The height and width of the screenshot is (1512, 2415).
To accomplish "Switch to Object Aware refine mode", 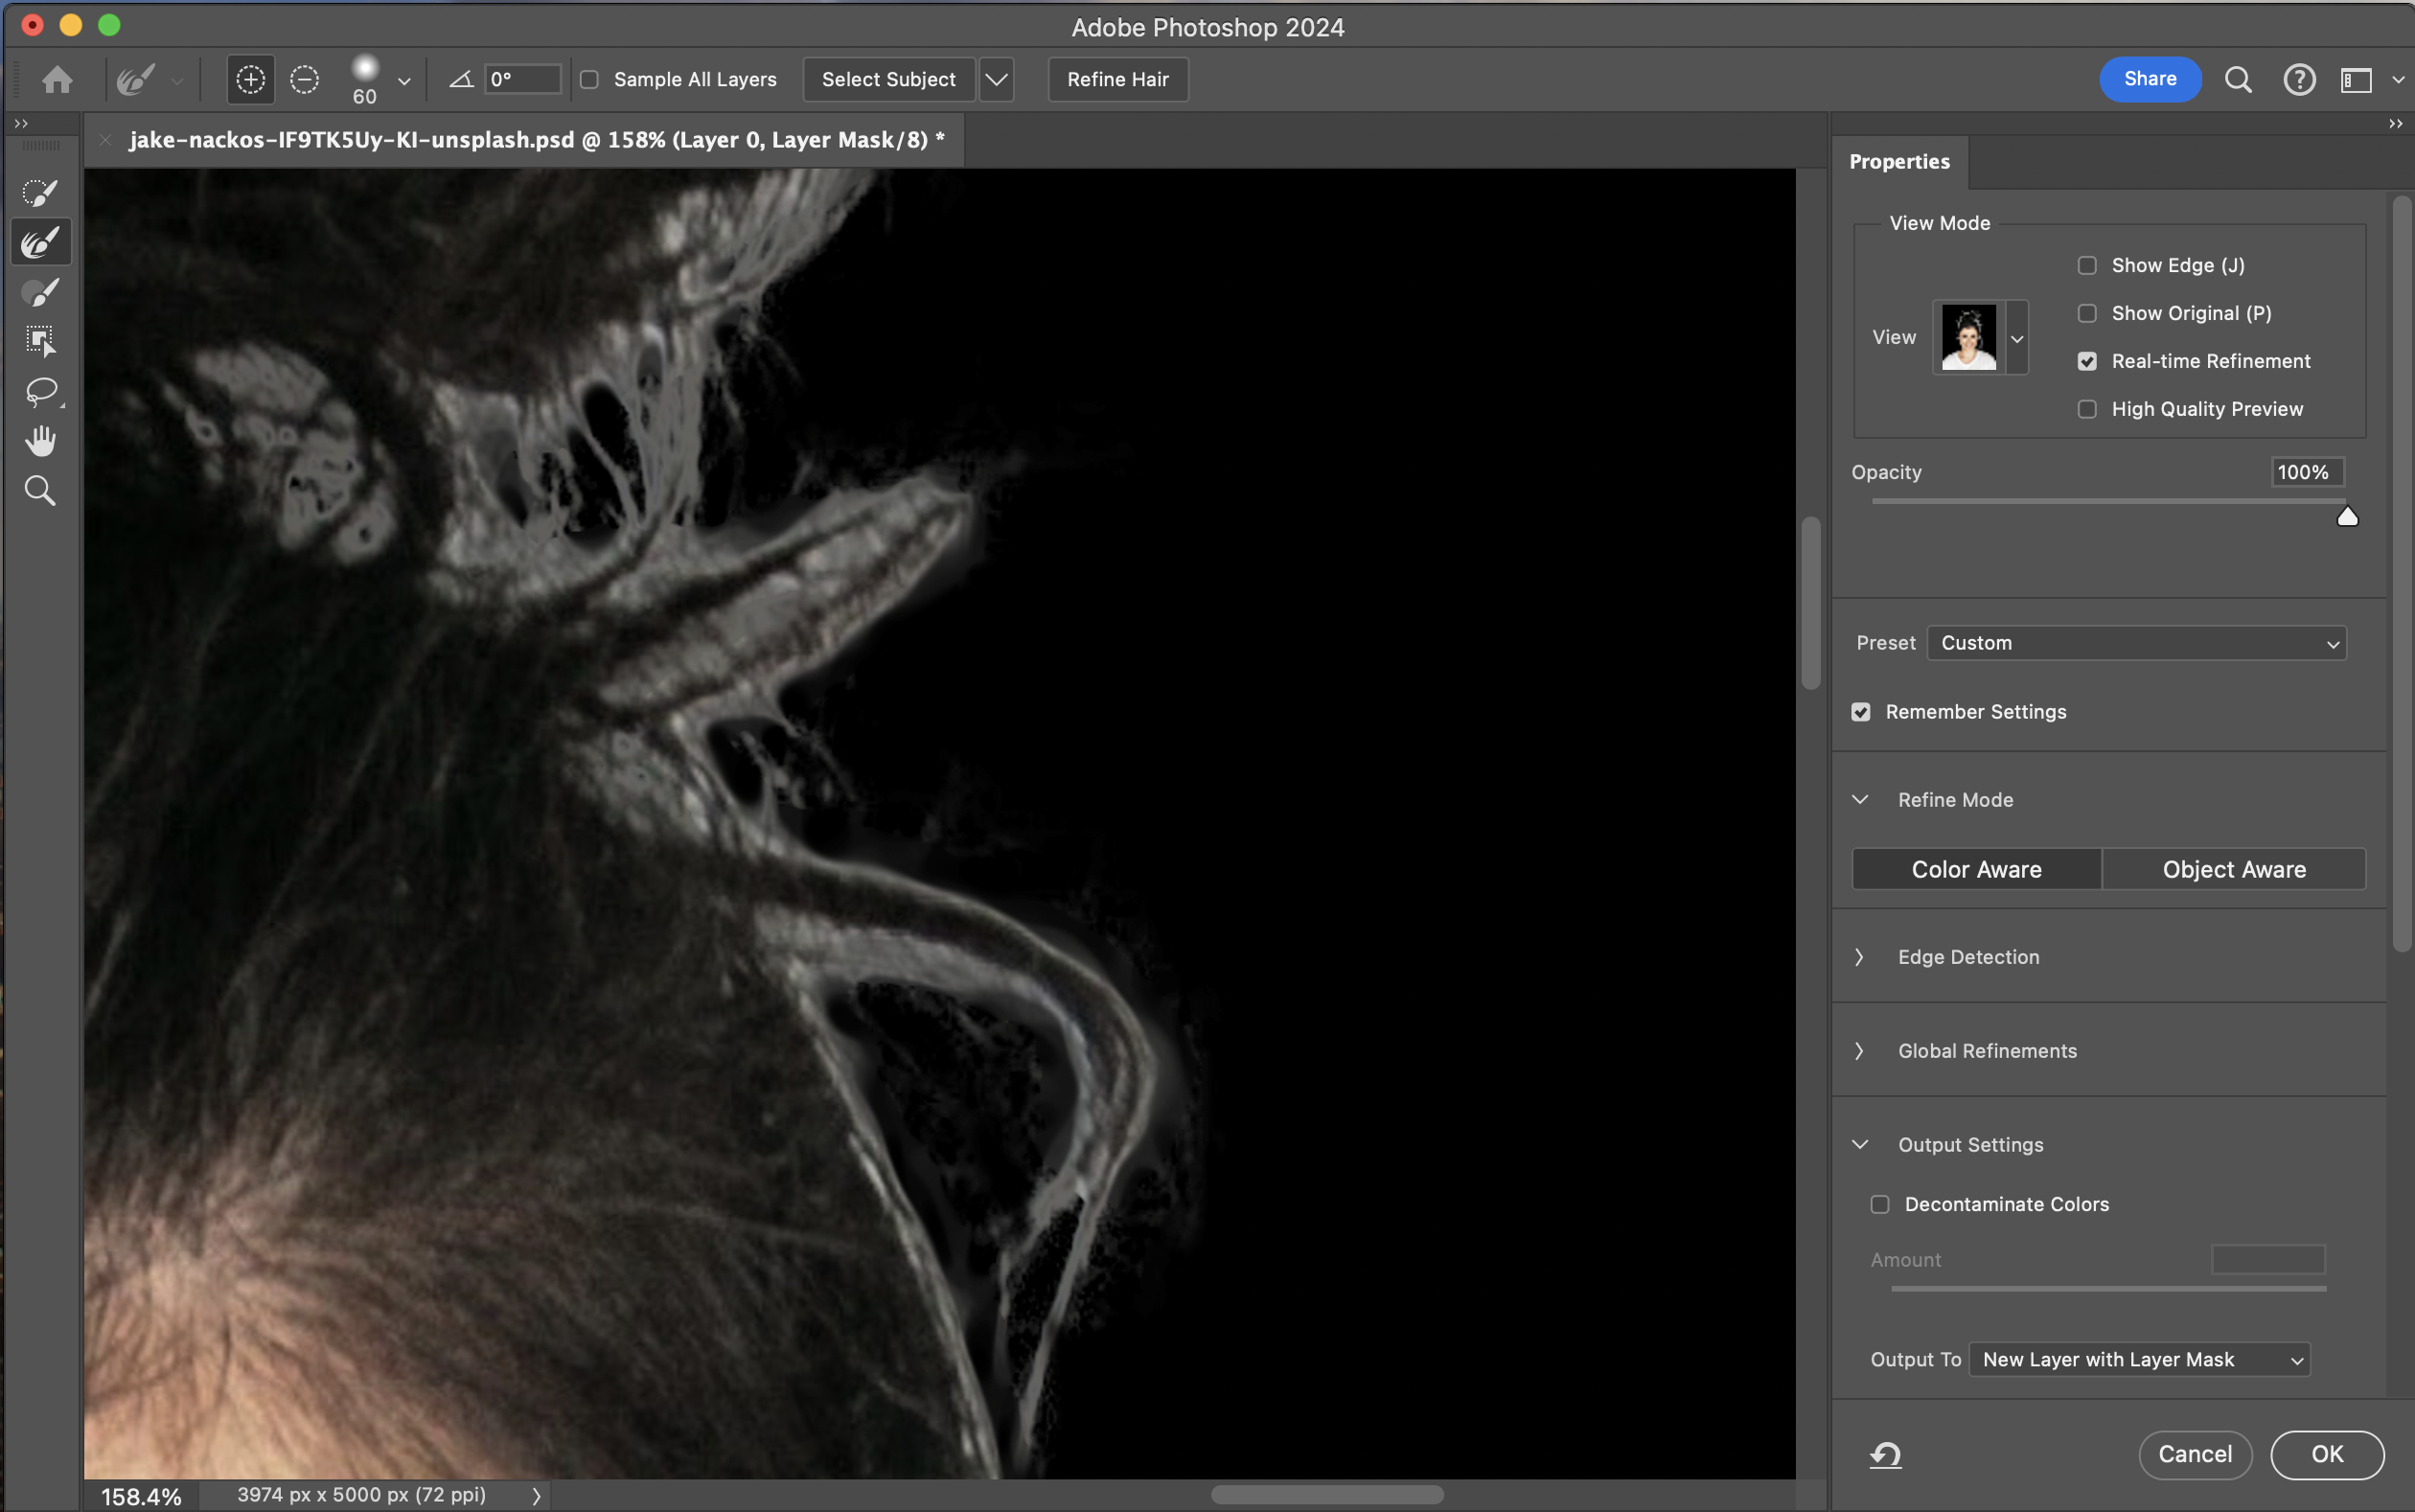I will tap(2233, 869).
